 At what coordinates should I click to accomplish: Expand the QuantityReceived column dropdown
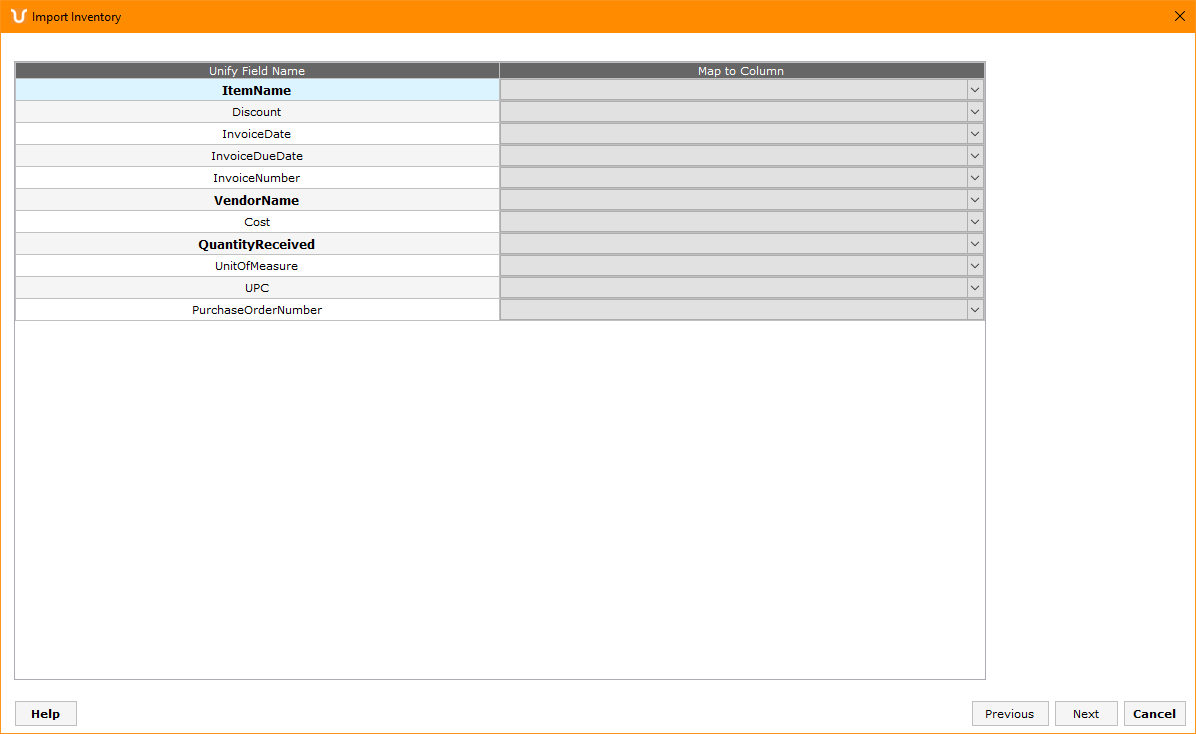975,244
